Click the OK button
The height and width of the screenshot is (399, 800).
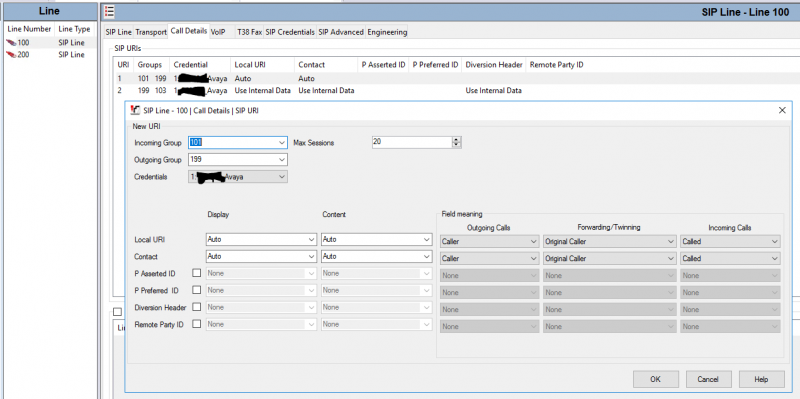(x=656, y=379)
